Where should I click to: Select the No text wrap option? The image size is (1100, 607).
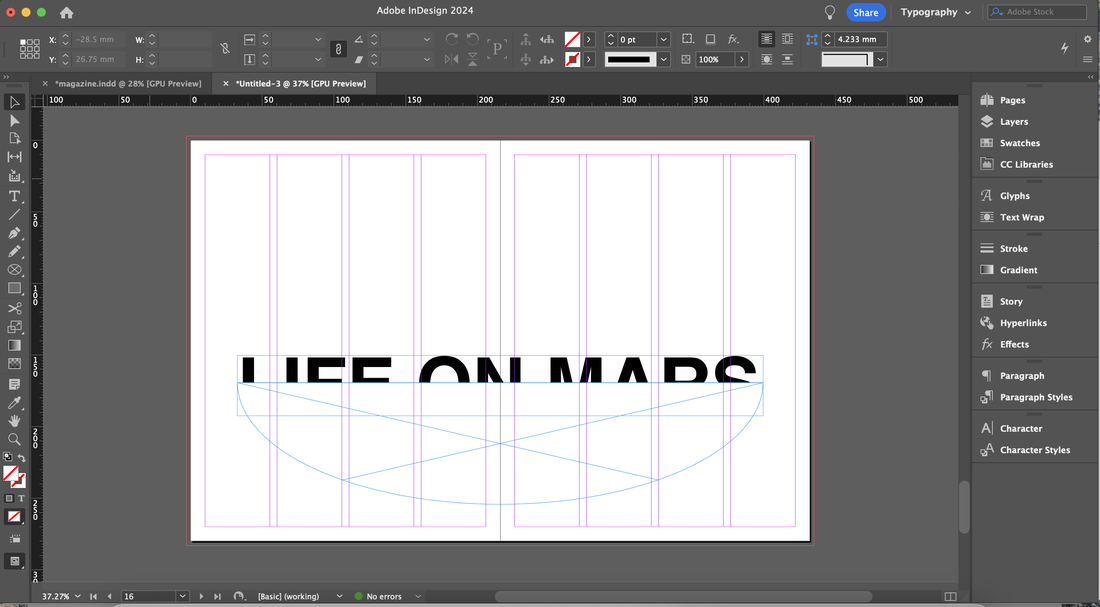pos(767,39)
